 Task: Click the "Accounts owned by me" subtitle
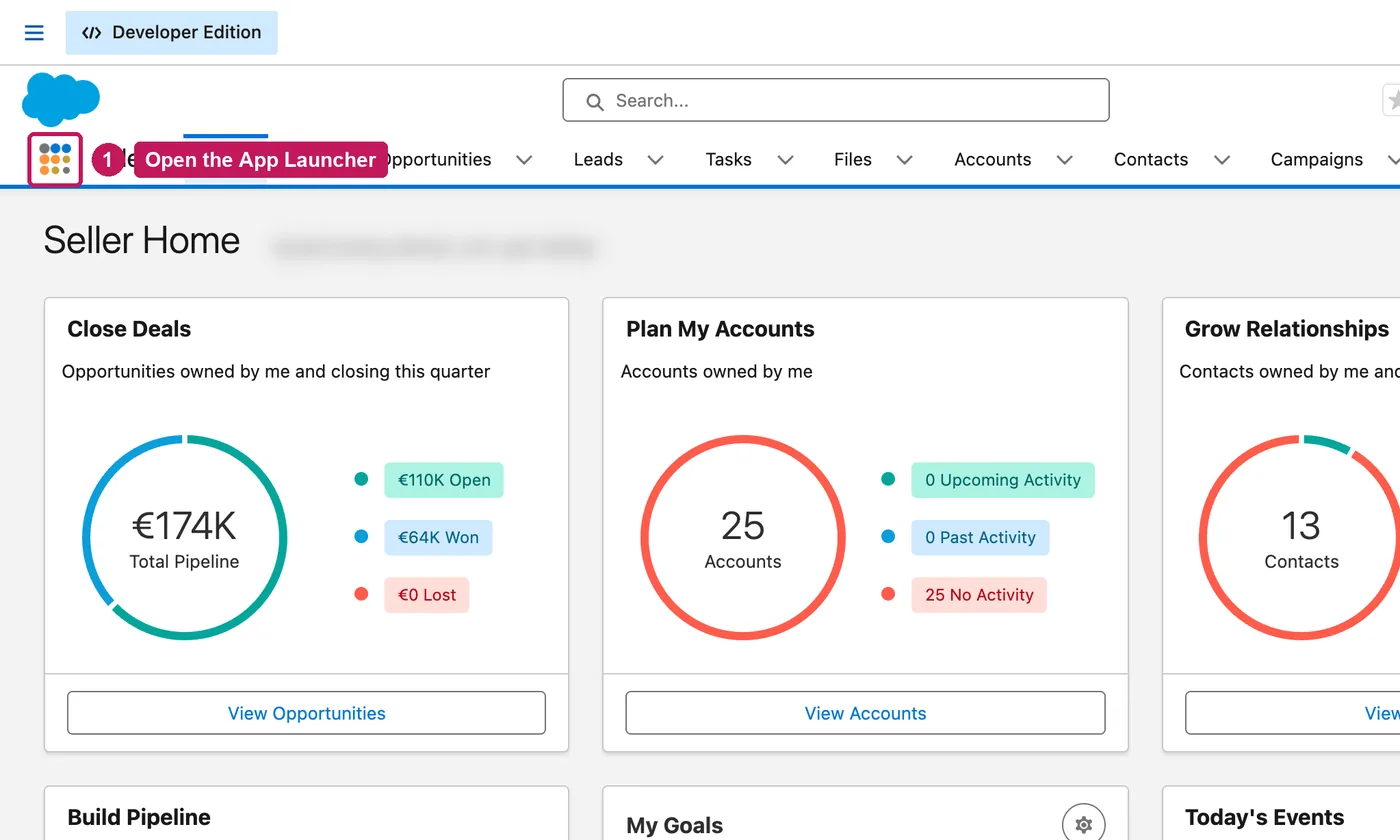[717, 372]
